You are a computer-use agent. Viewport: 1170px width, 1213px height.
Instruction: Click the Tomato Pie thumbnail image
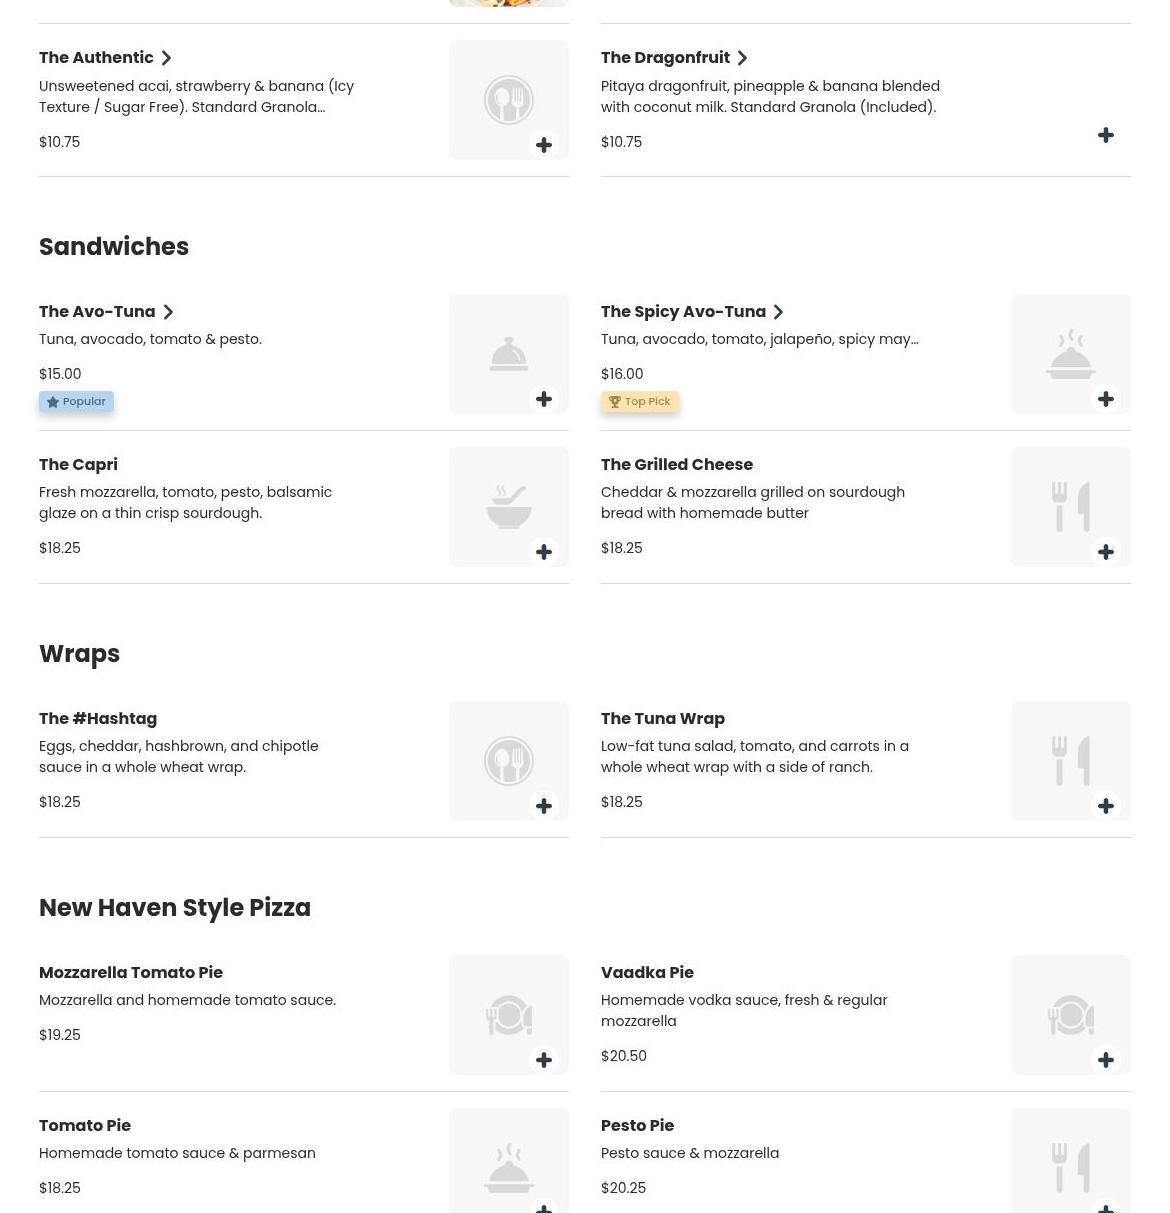(x=508, y=1160)
